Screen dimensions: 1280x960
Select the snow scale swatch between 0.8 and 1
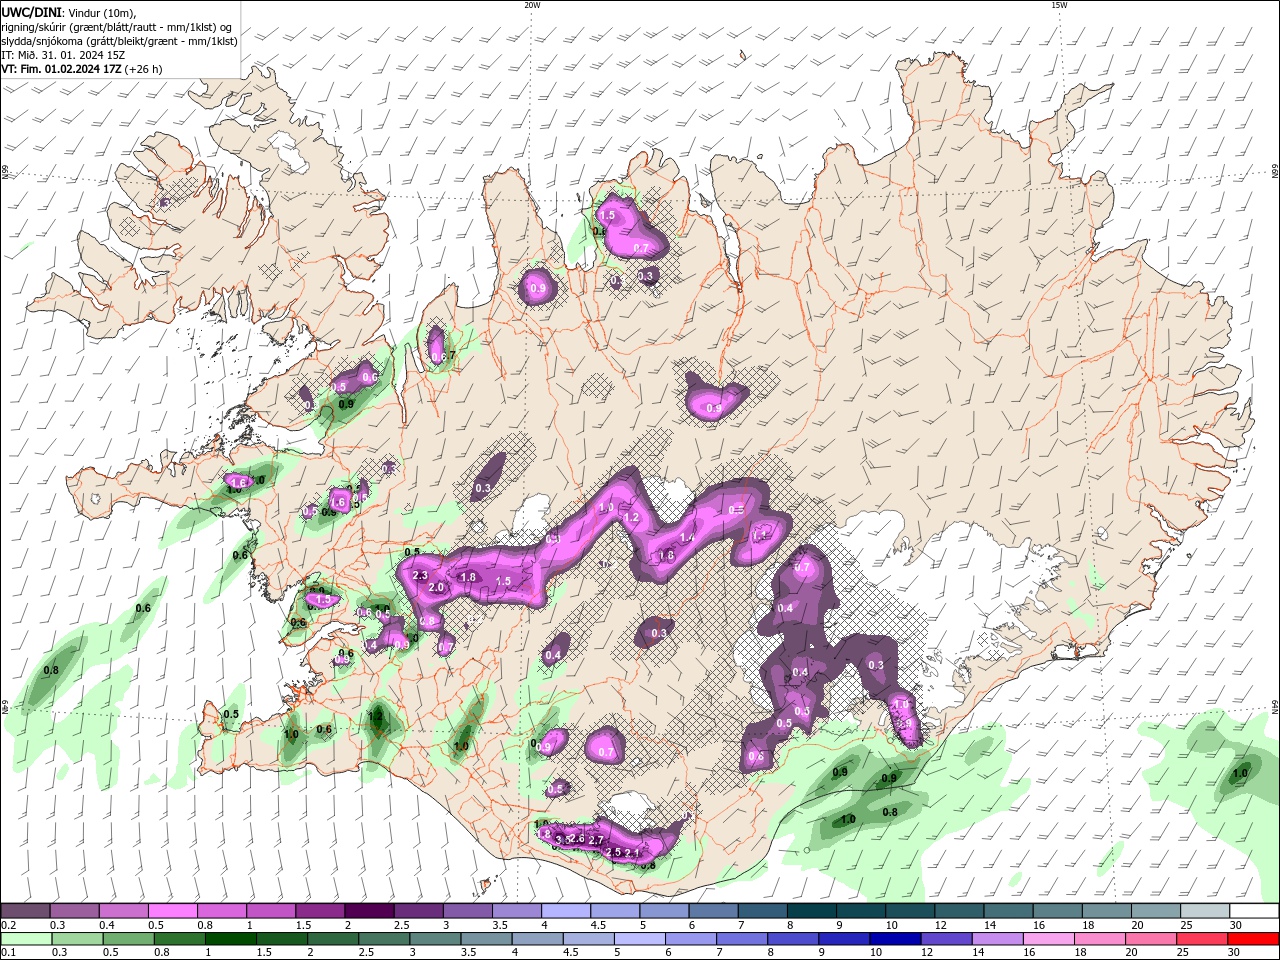pyautogui.click(x=222, y=911)
